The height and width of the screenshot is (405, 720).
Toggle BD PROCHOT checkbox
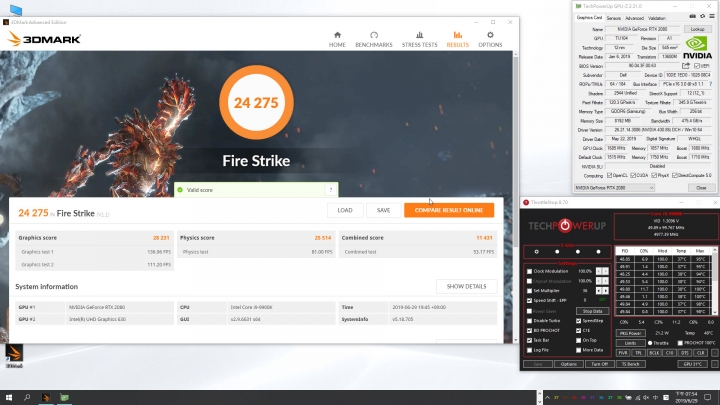pyautogui.click(x=529, y=330)
